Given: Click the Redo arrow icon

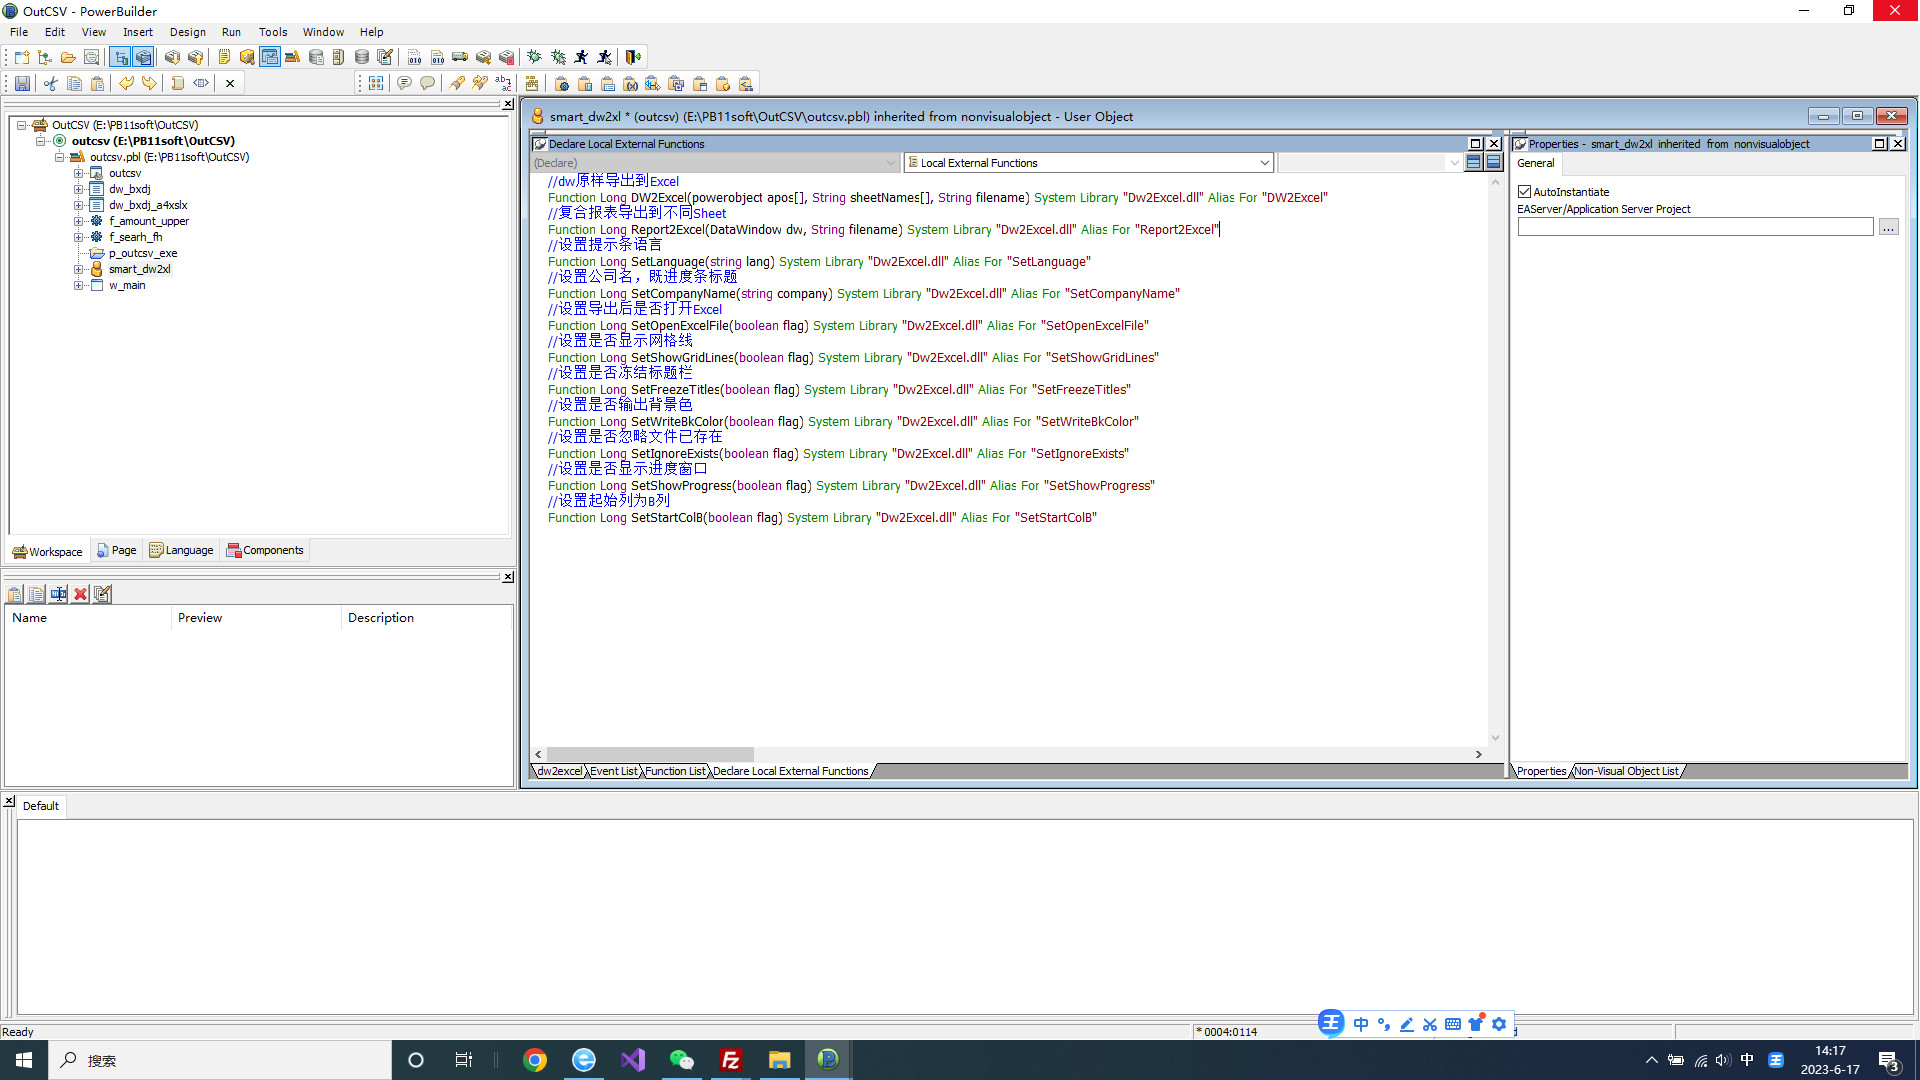Looking at the screenshot, I should [x=149, y=83].
